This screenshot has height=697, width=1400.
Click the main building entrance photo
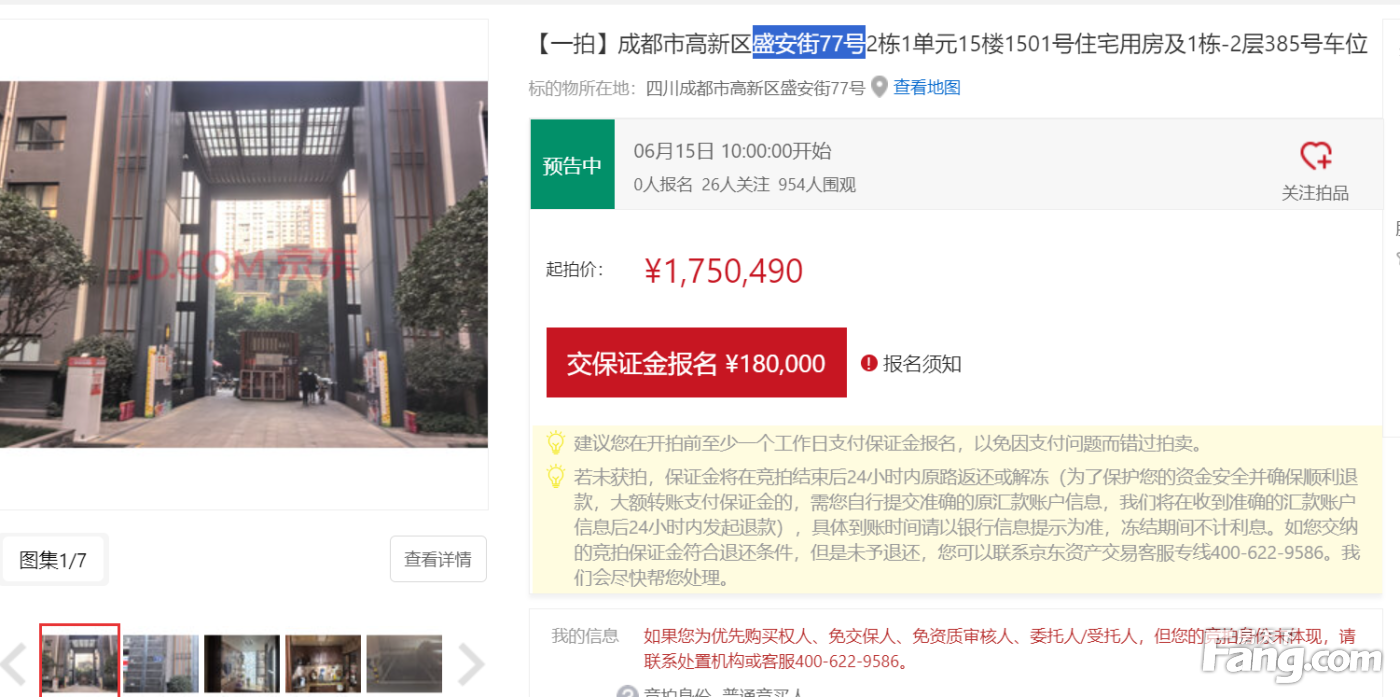(244, 264)
